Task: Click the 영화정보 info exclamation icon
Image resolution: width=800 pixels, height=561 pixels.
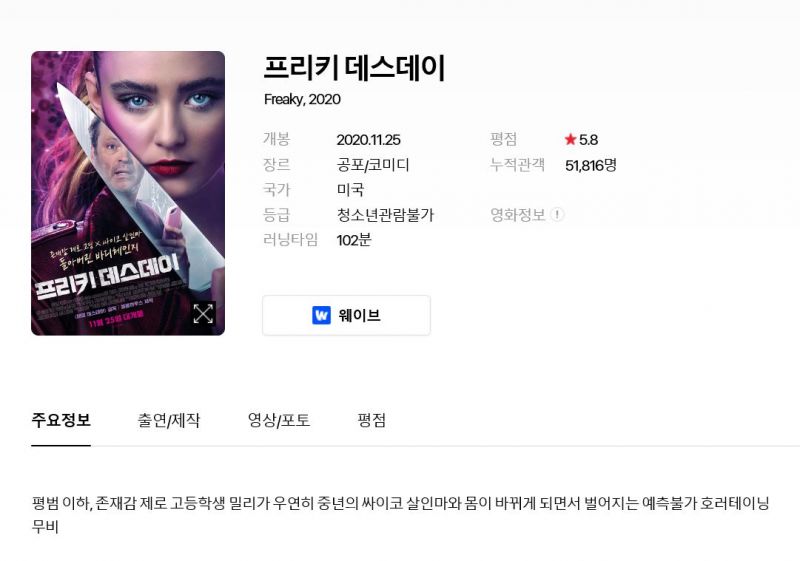Action: (x=557, y=215)
